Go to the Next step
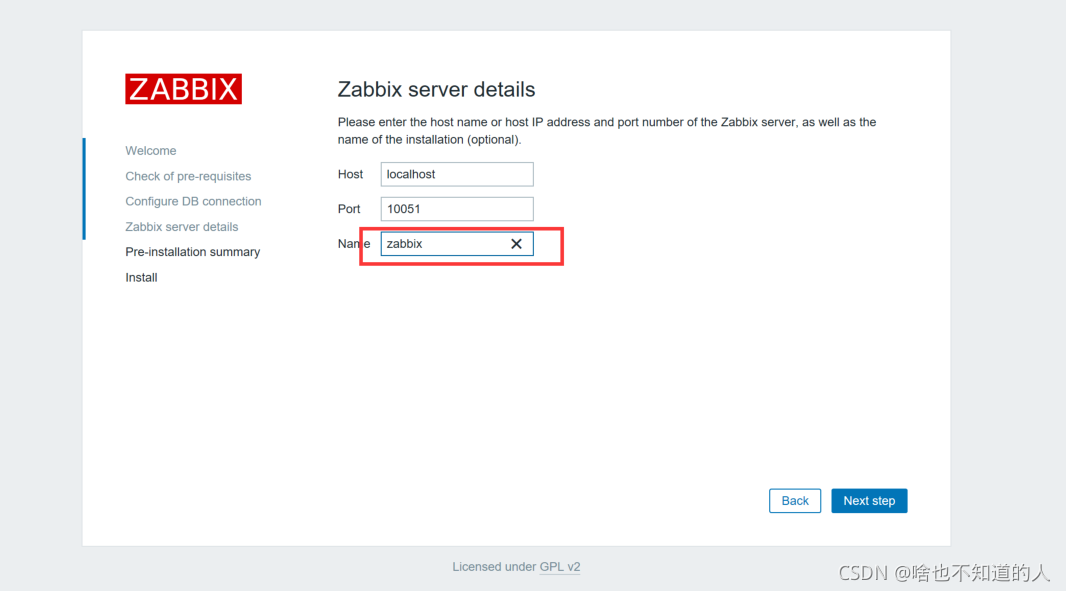Viewport: 1066px width, 591px height. 869,501
